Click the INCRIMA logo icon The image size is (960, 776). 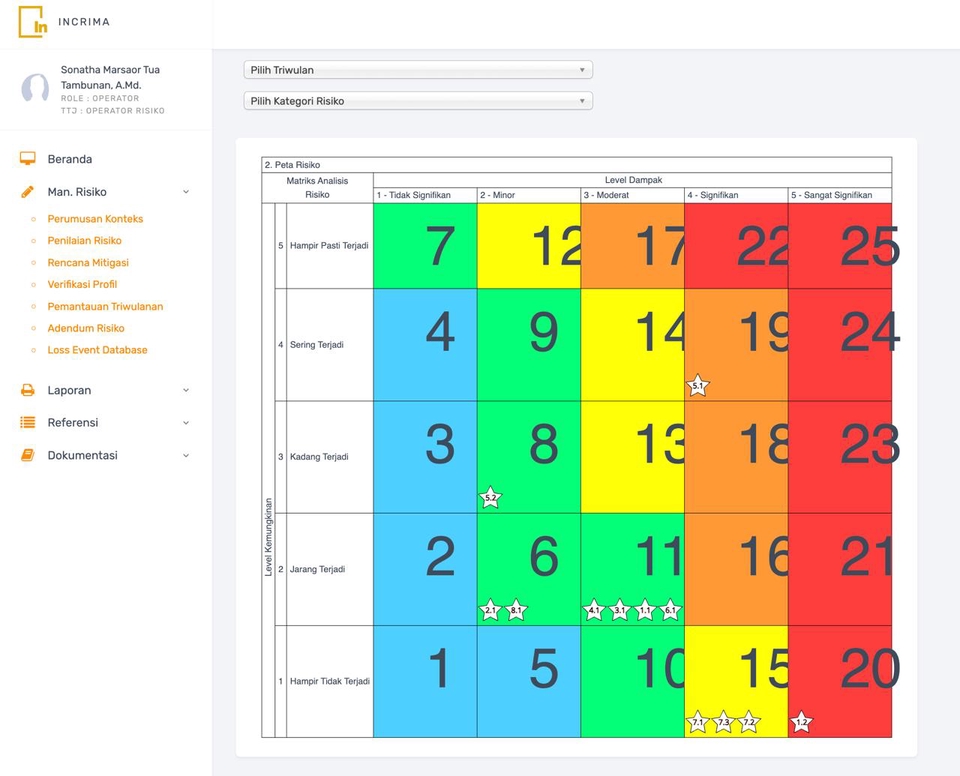tap(33, 22)
